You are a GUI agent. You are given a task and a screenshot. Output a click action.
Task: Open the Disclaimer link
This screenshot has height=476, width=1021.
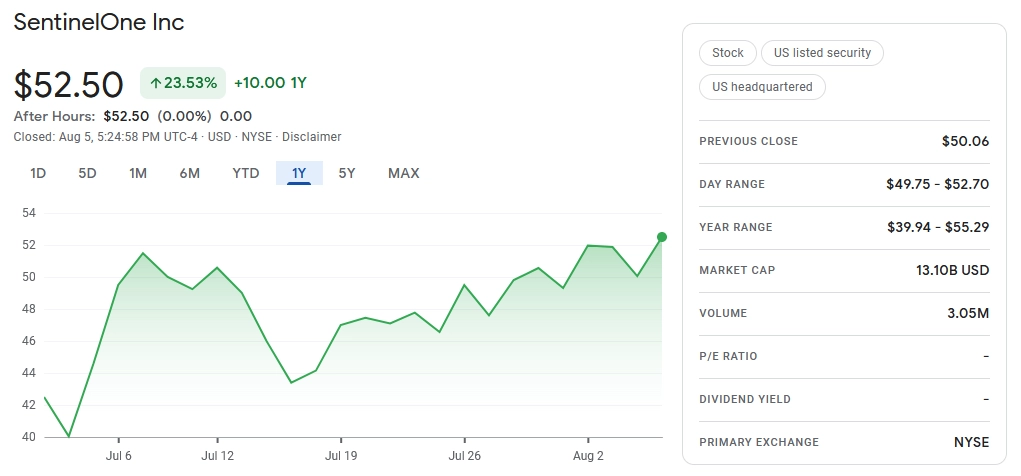311,137
